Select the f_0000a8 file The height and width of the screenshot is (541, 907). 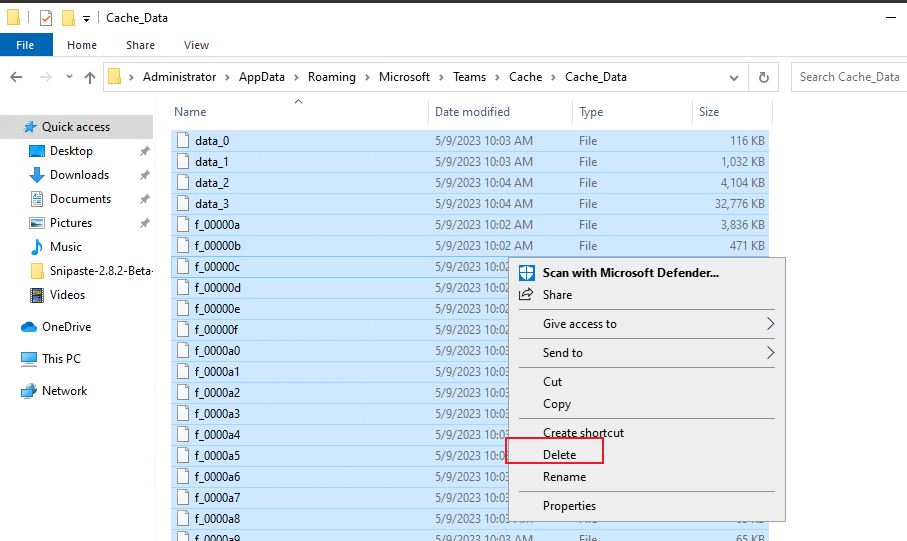340,519
